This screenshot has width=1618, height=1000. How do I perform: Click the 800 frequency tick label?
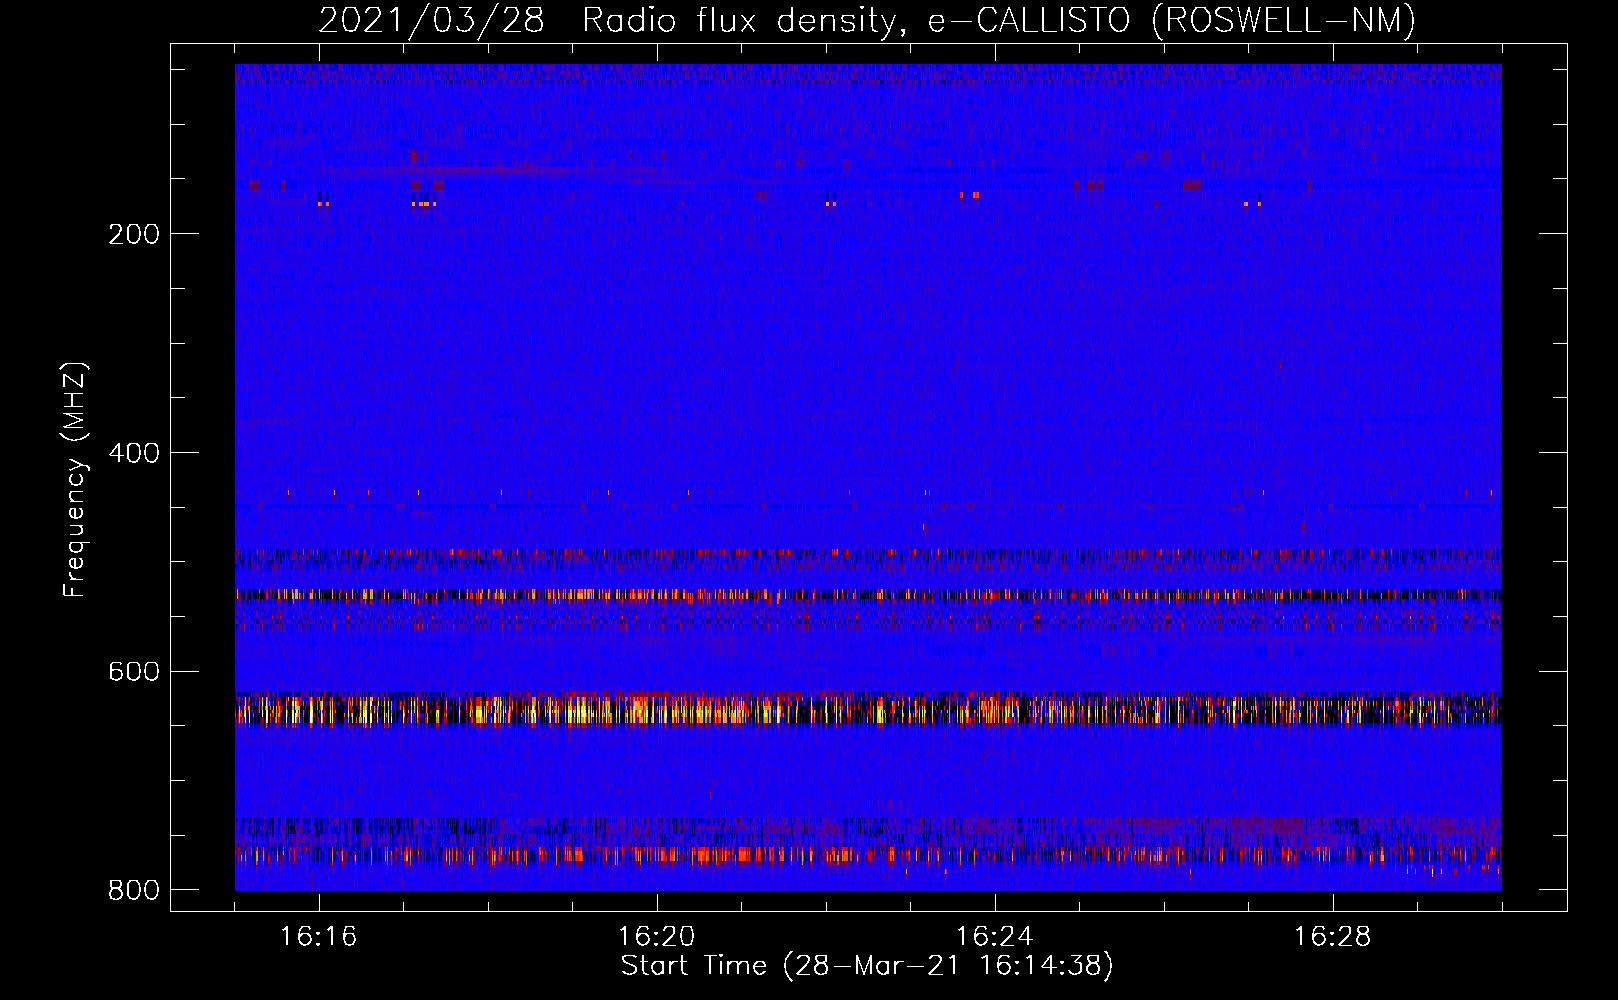coord(134,890)
